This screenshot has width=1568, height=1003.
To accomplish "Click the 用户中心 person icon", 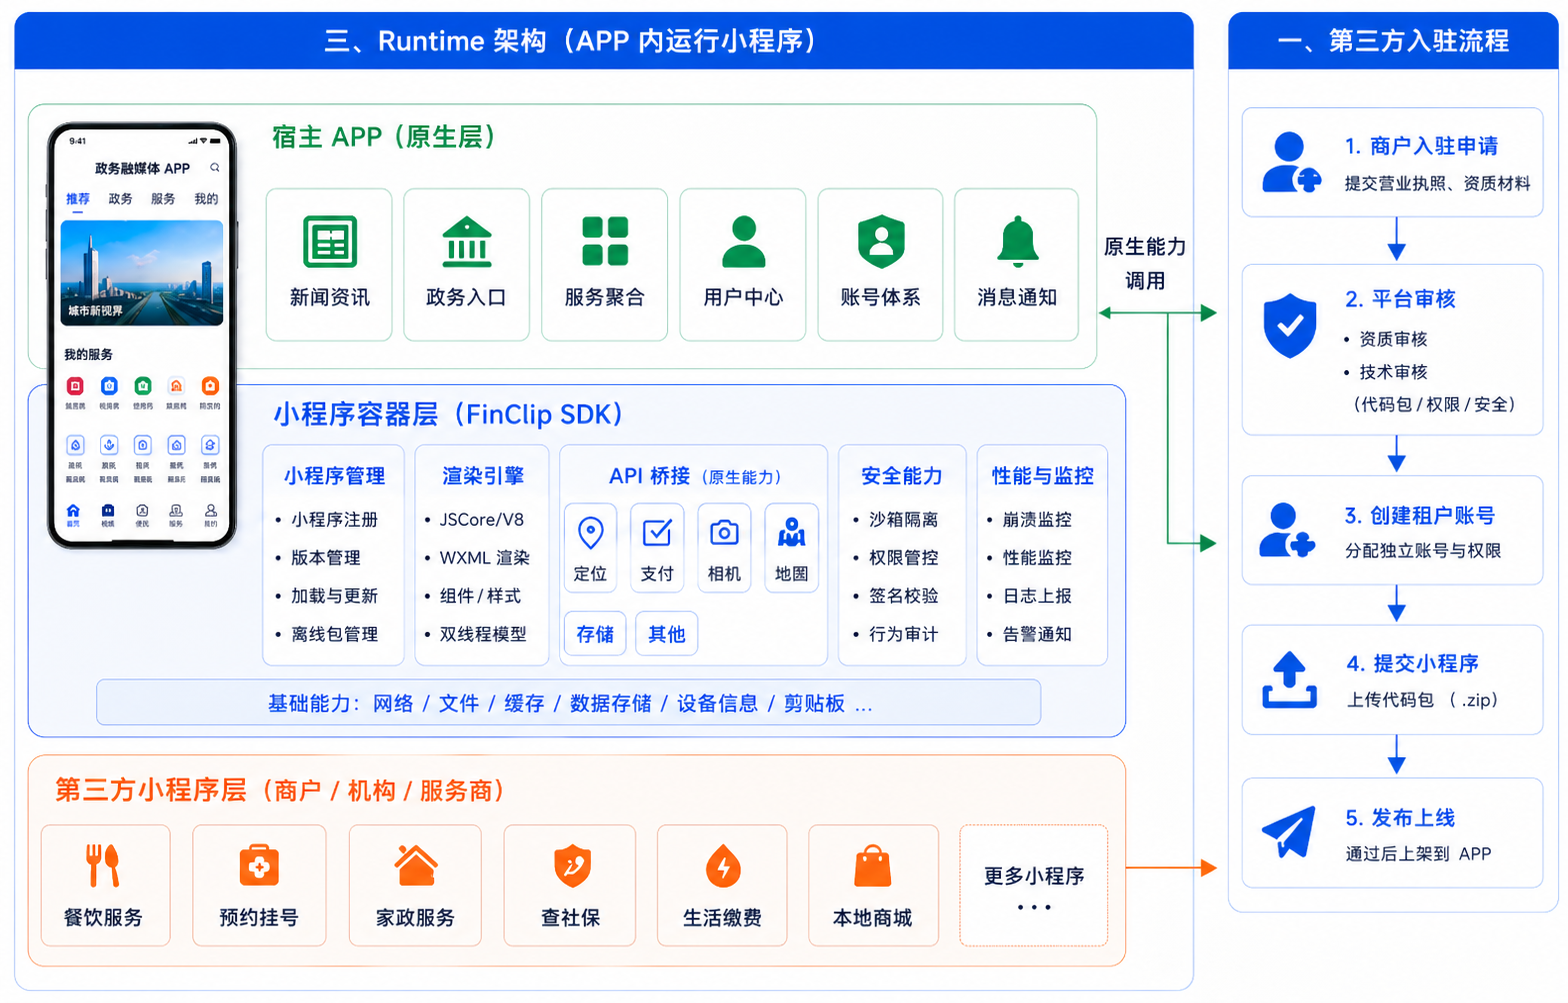I will click(x=742, y=242).
